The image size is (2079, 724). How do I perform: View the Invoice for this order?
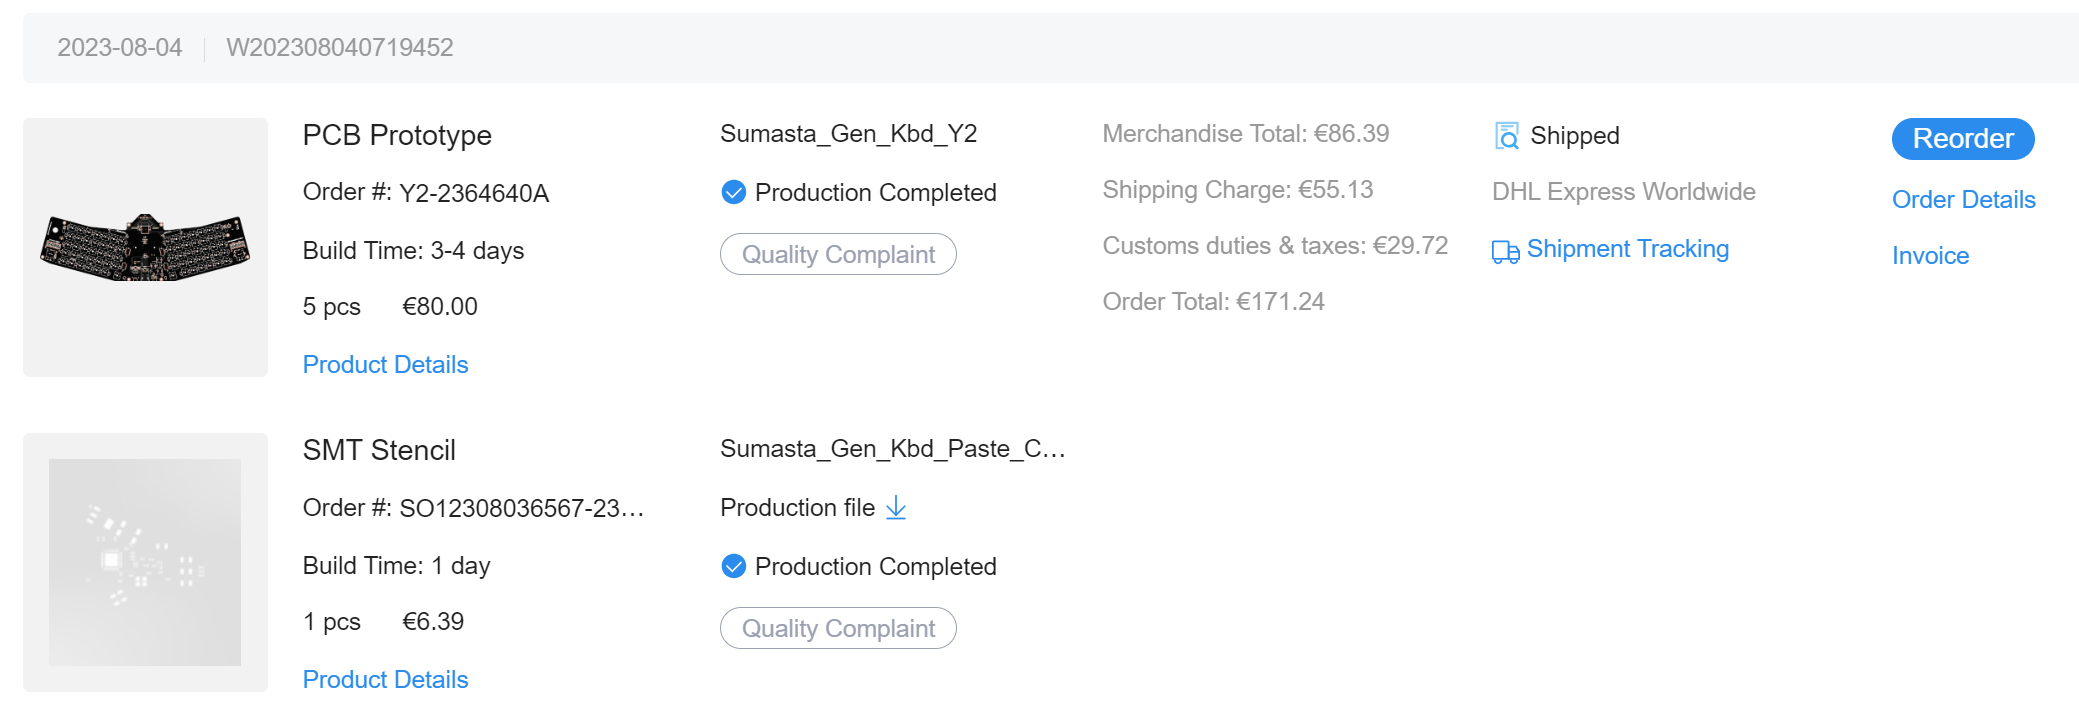(1930, 256)
